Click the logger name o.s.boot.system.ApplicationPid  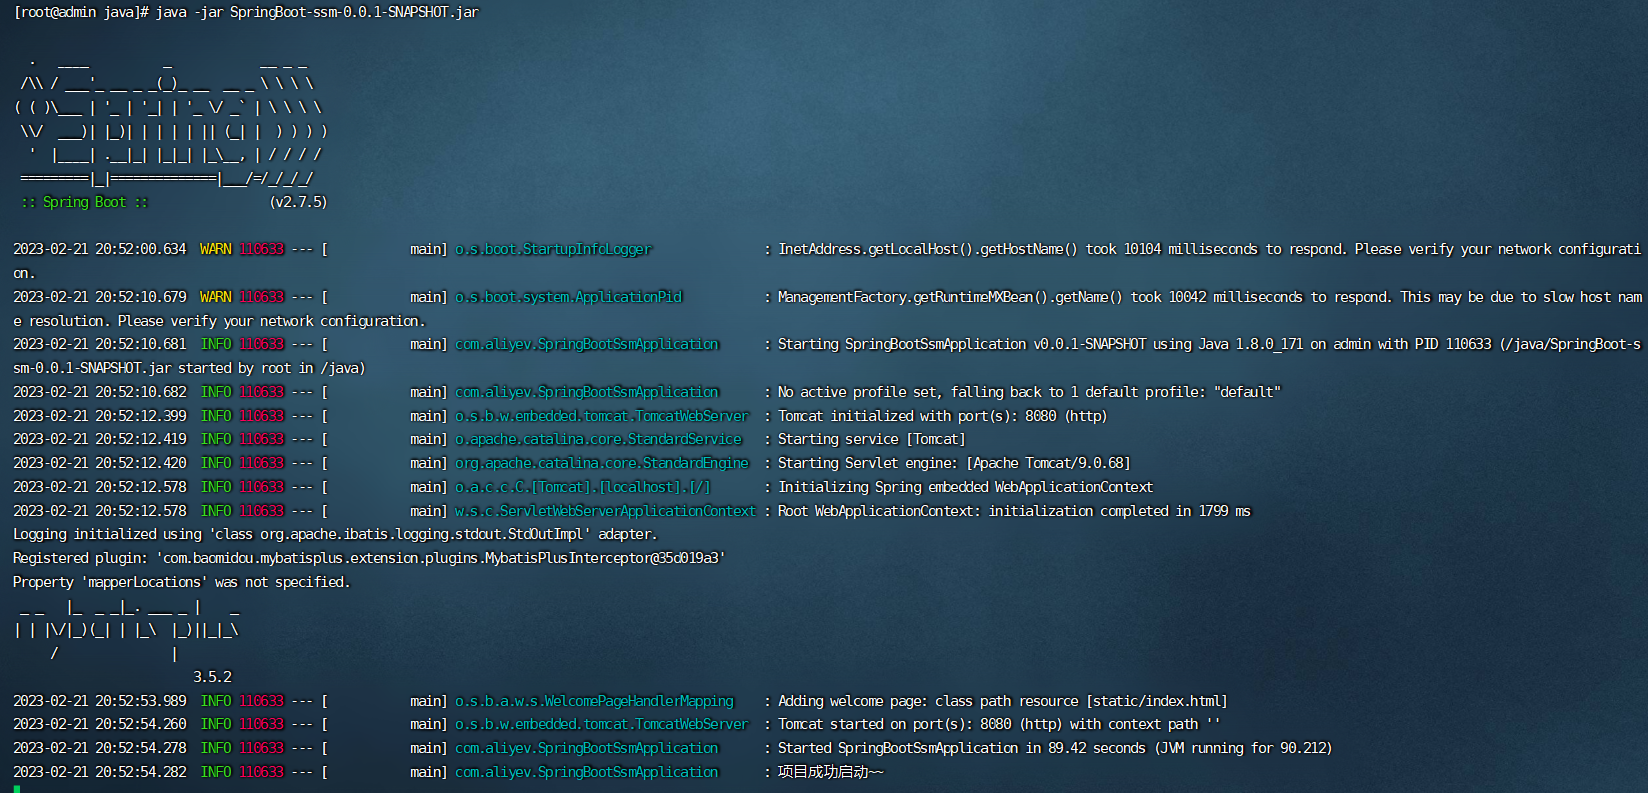tap(568, 297)
